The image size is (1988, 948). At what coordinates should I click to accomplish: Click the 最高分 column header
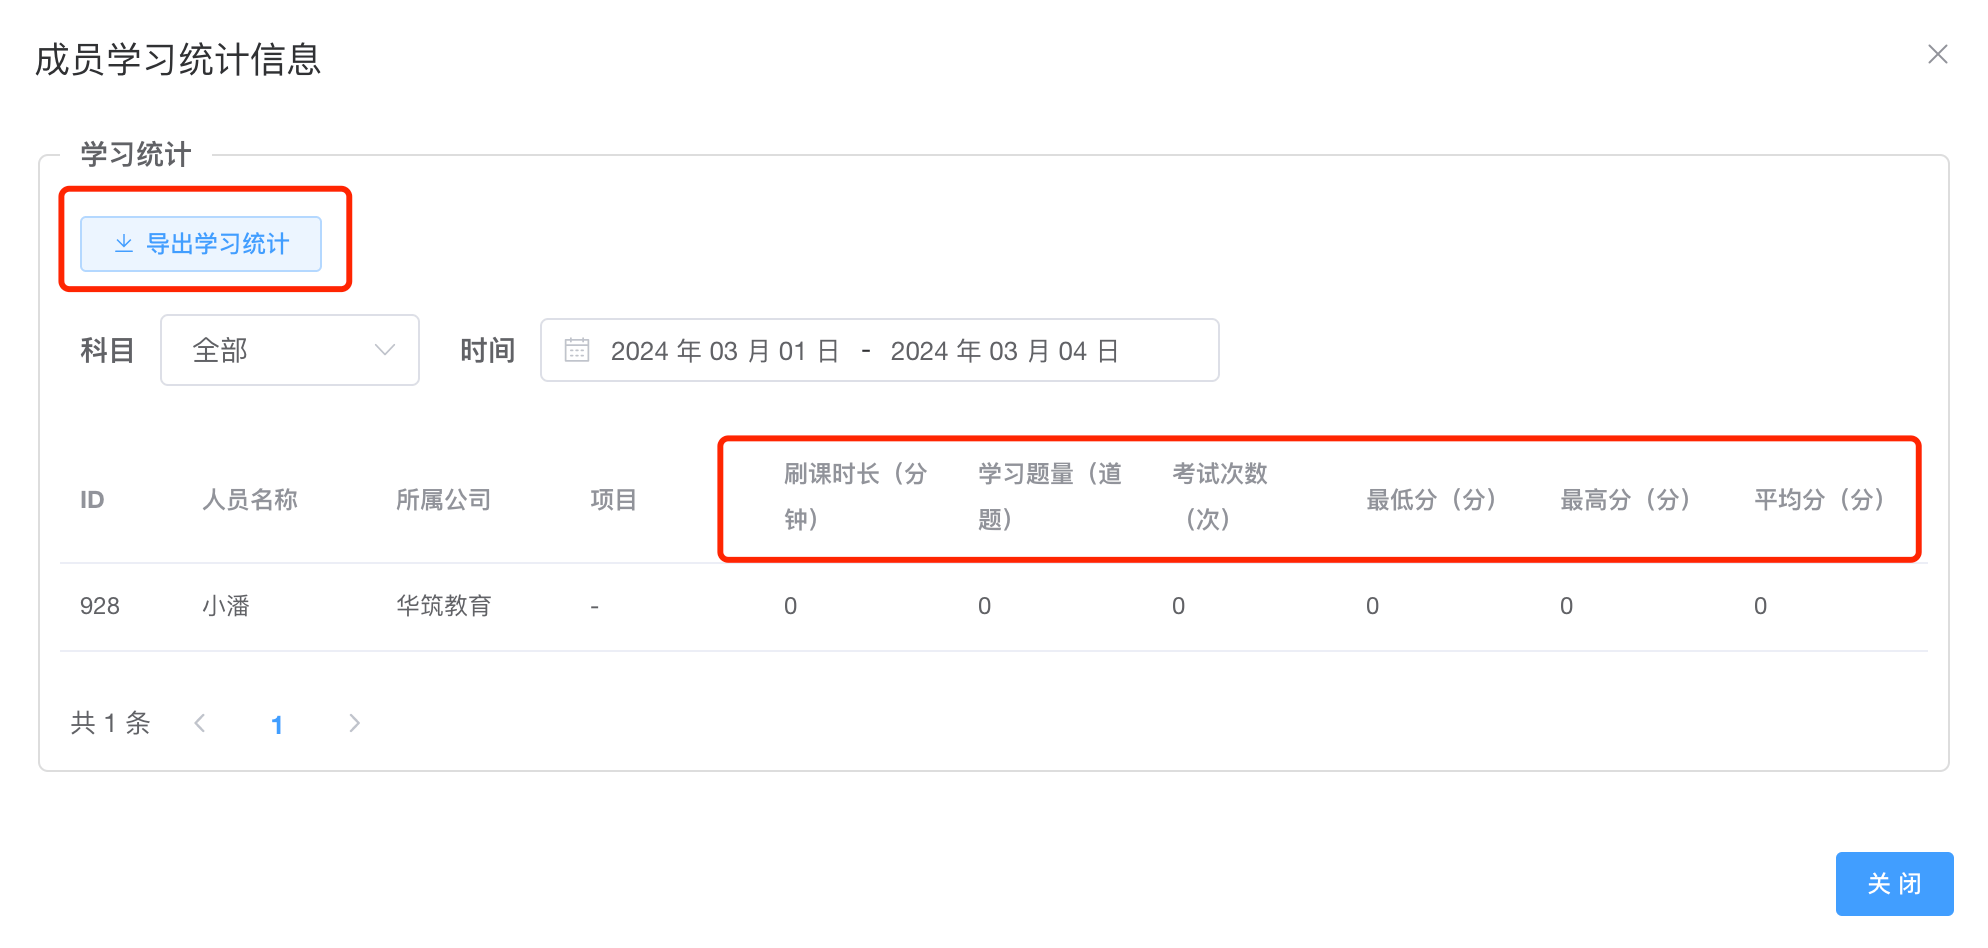tap(1624, 499)
